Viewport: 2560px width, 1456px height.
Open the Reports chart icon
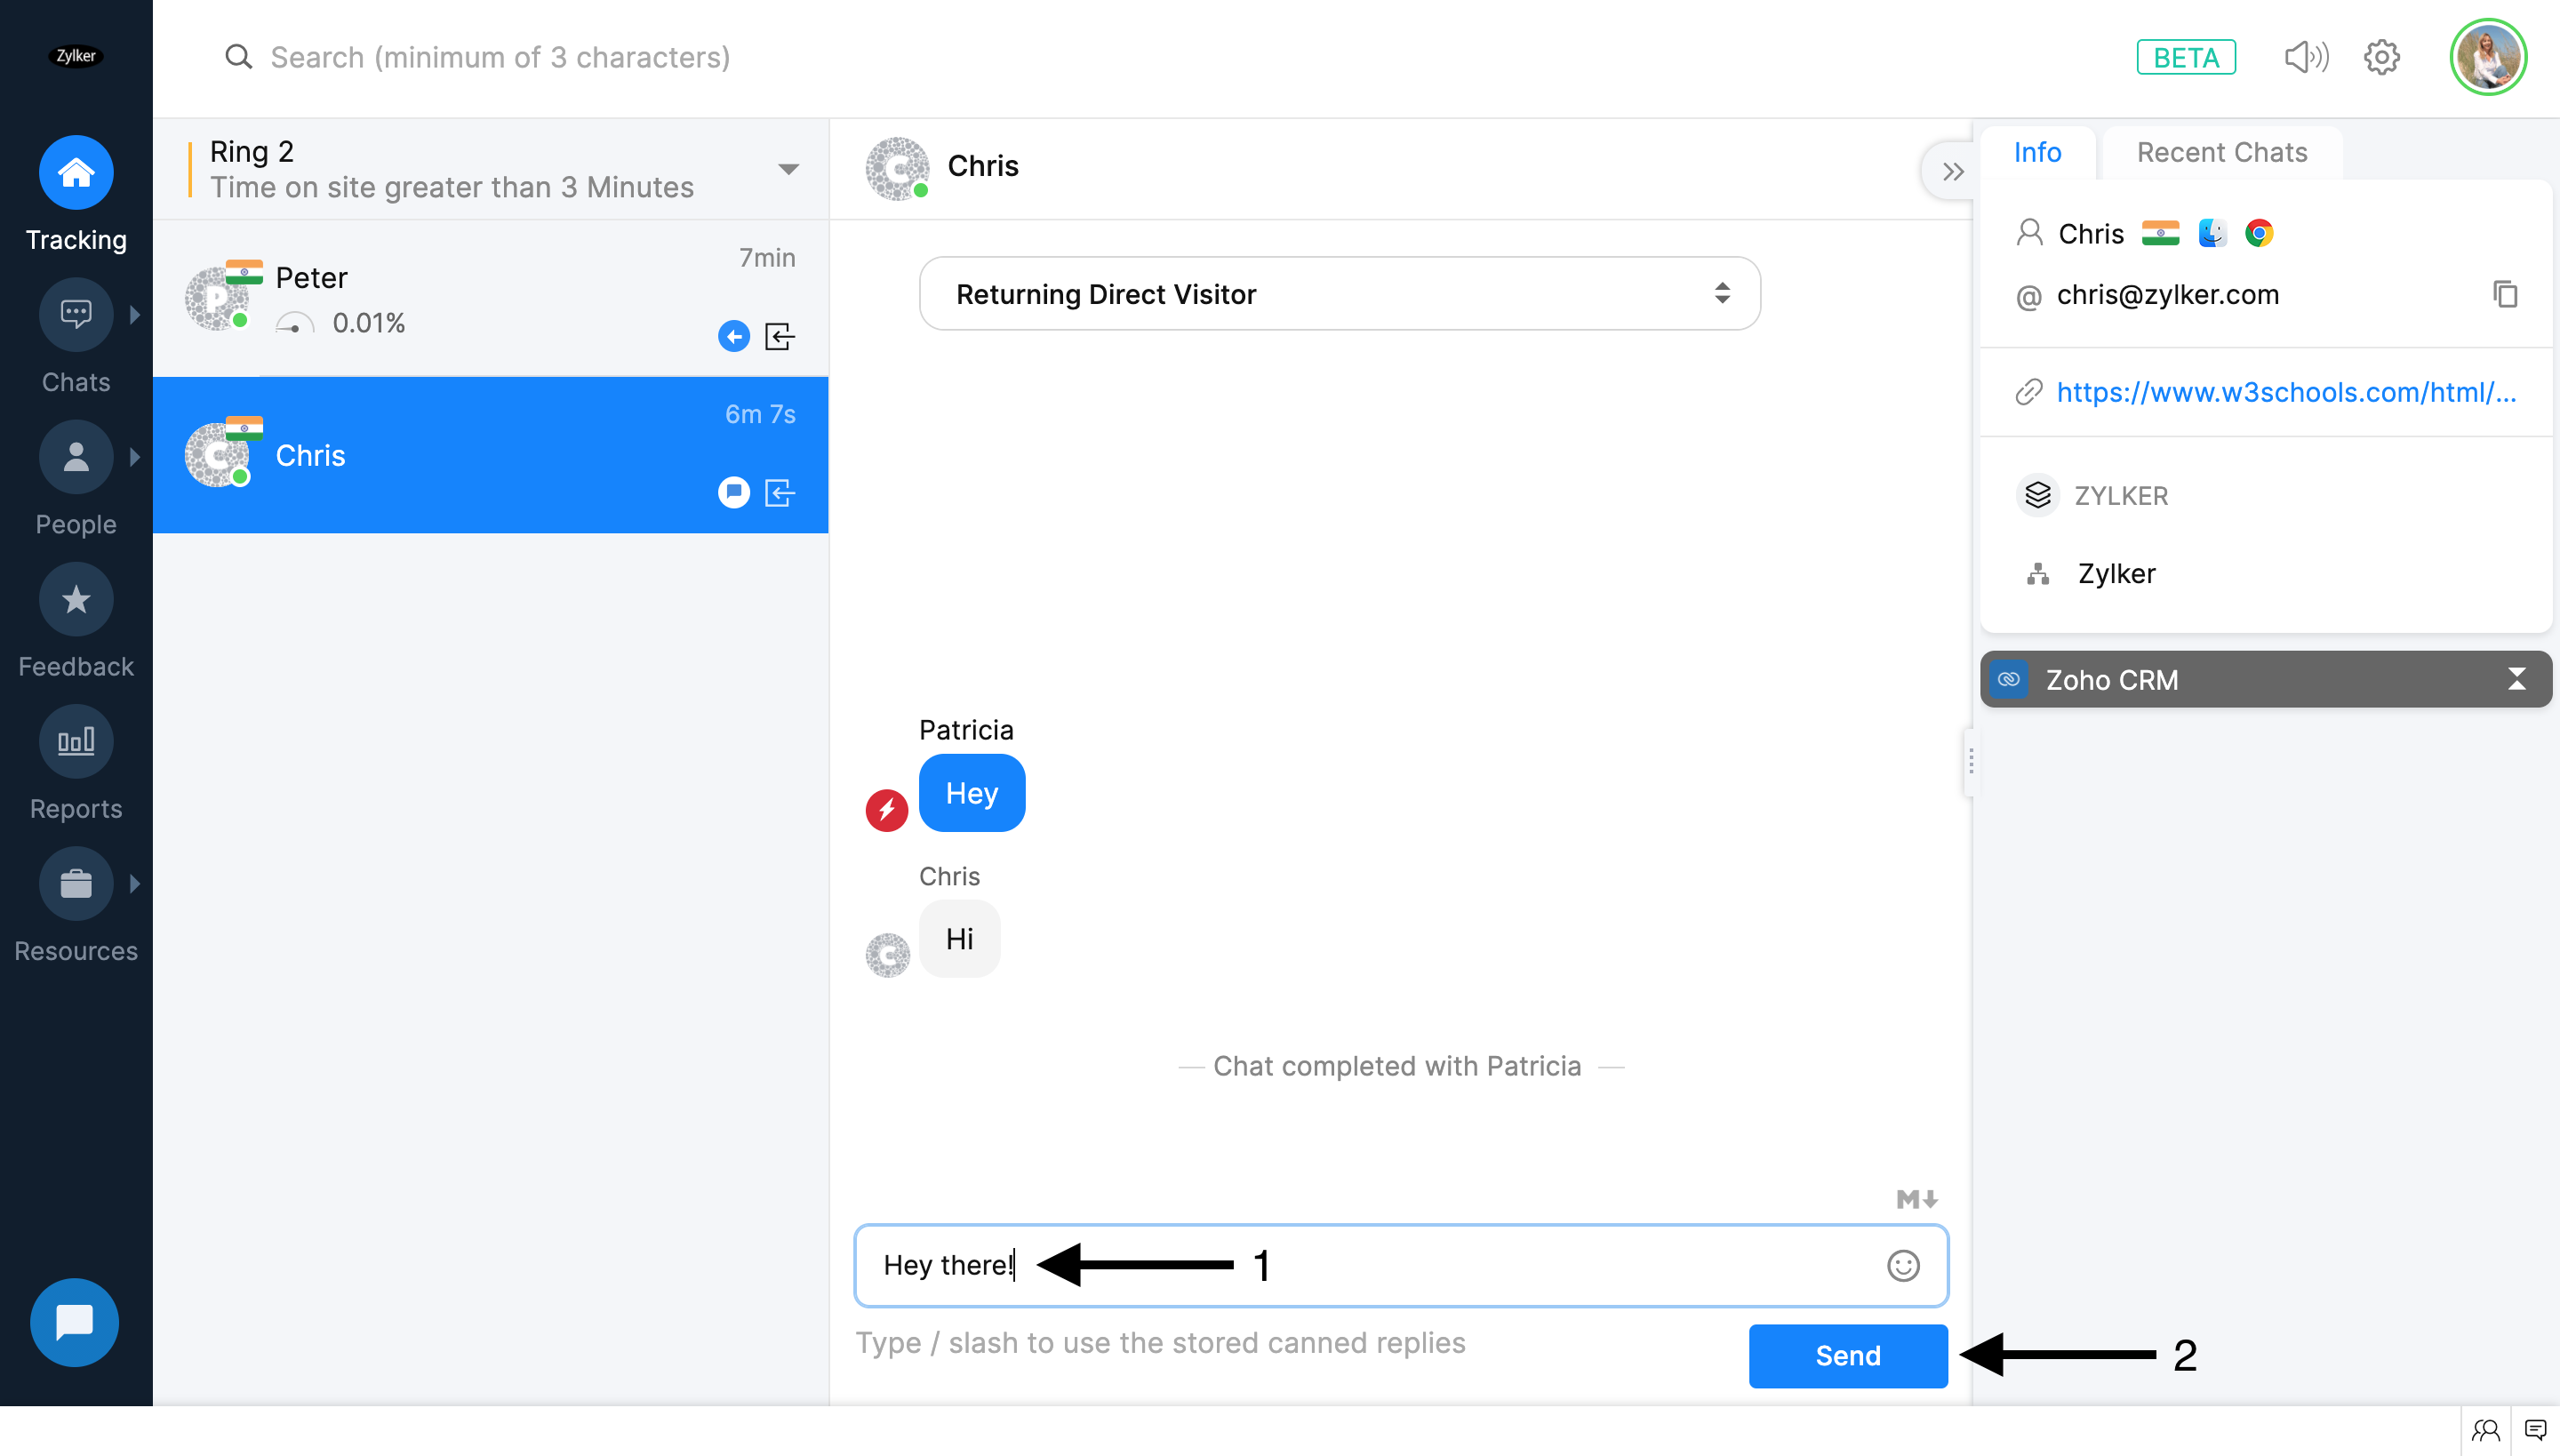point(76,742)
